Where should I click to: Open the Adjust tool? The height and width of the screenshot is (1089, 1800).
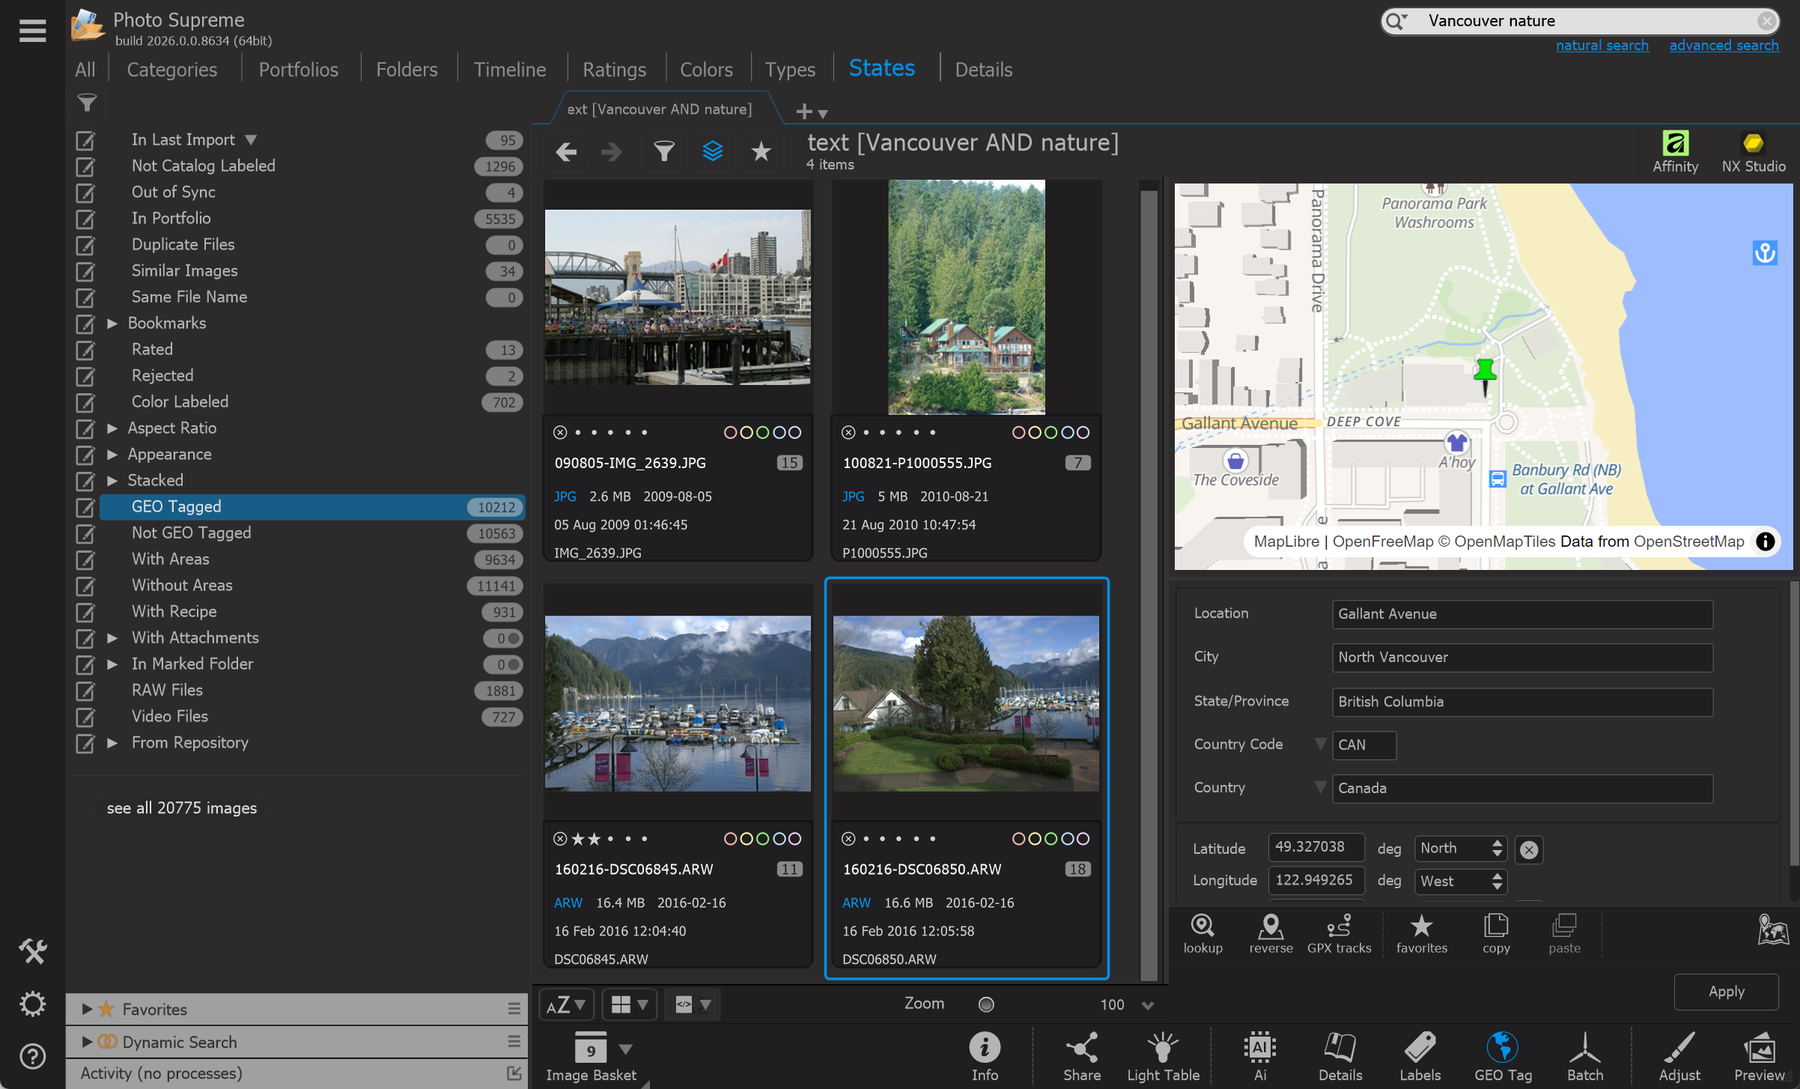pyautogui.click(x=1679, y=1057)
